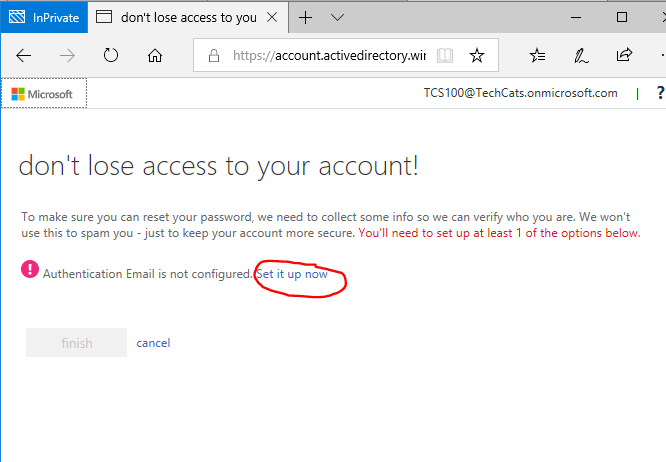Close the "don't lose access" tab
The height and width of the screenshot is (462, 666).
point(272,17)
